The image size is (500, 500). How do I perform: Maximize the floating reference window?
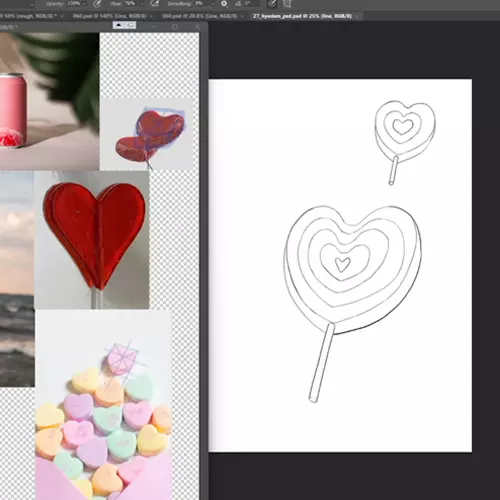click(x=175, y=26)
